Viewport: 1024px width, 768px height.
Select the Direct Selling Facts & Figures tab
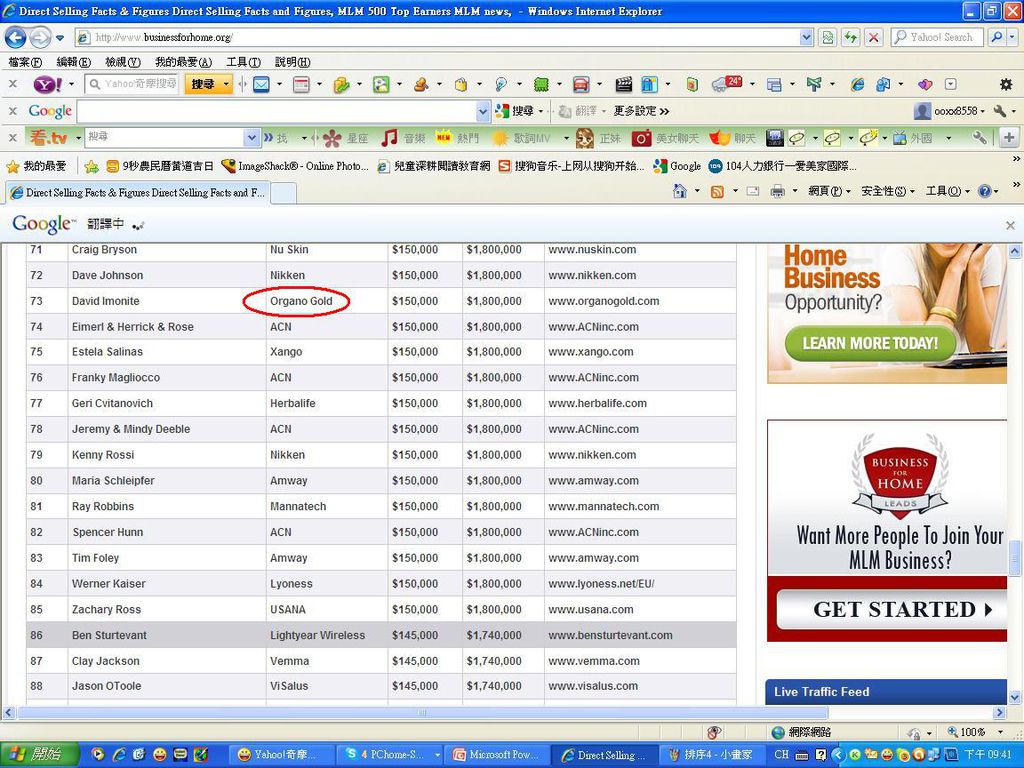point(138,193)
